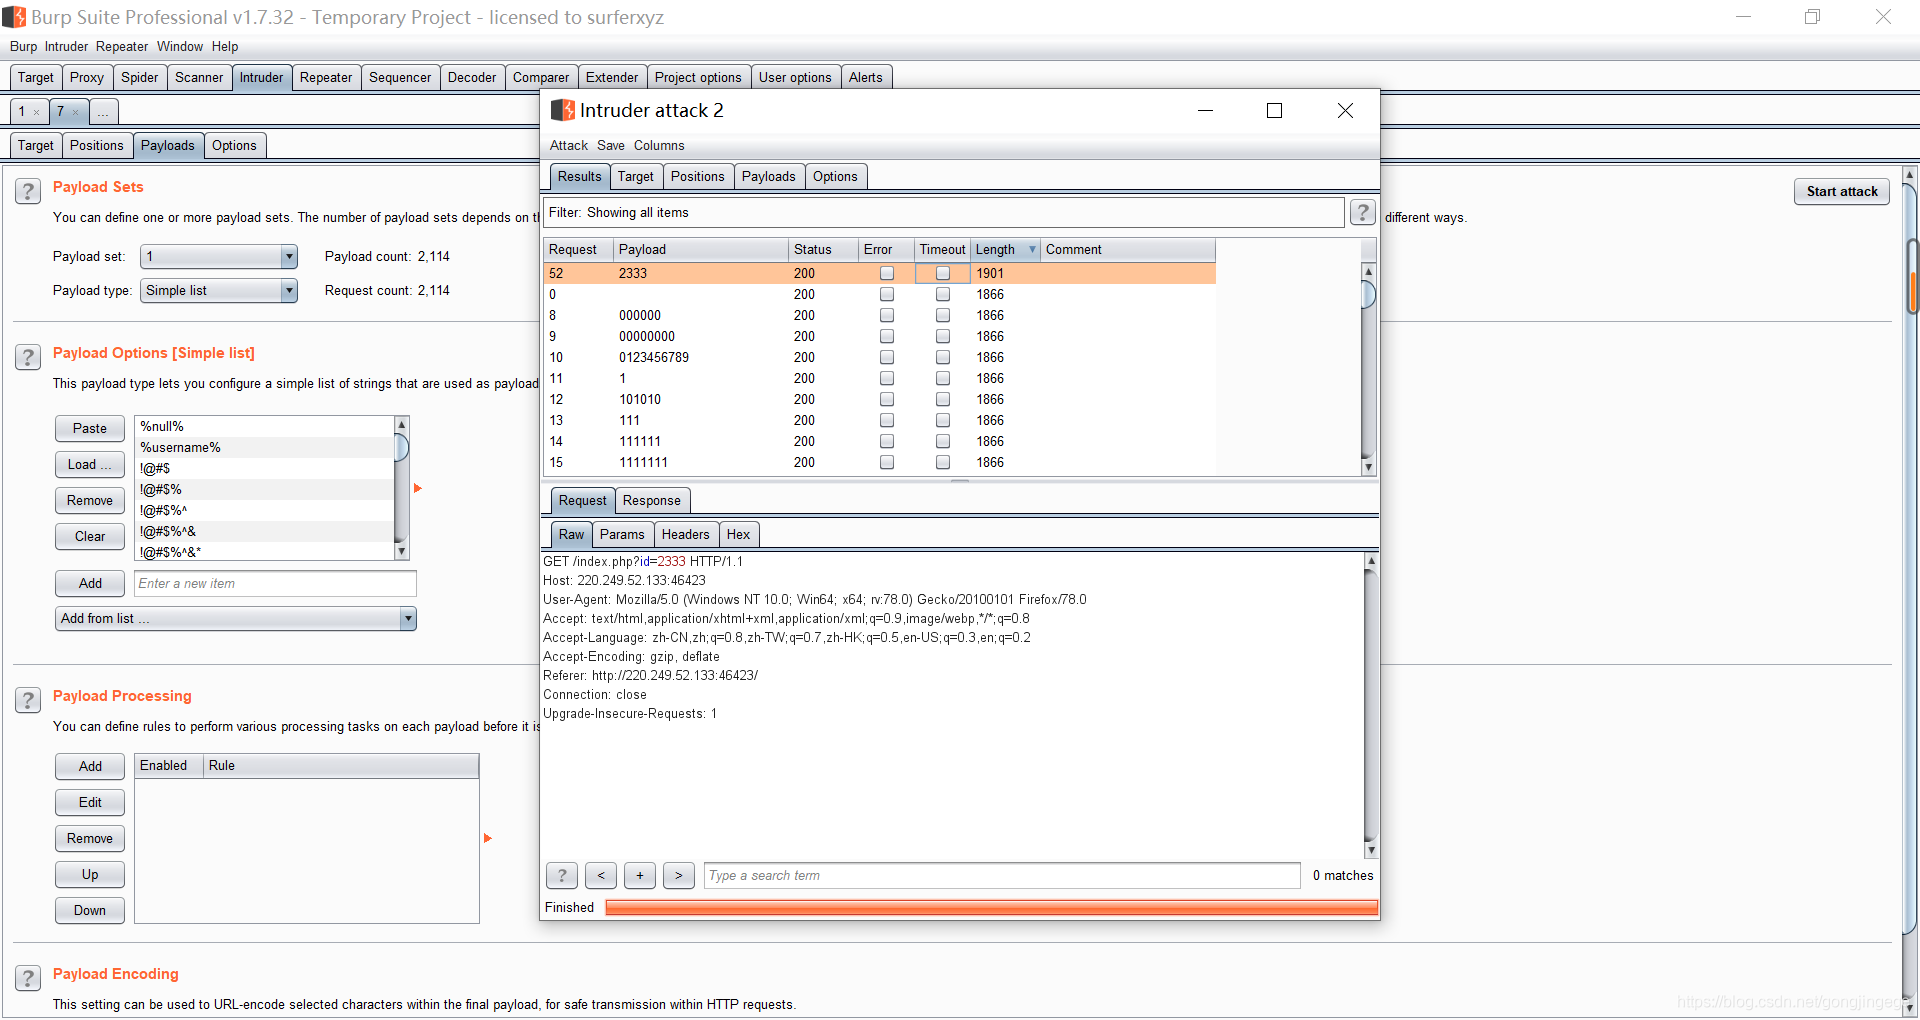Open the Columns menu
Viewport: 1920px width, 1020px height.
coord(659,145)
